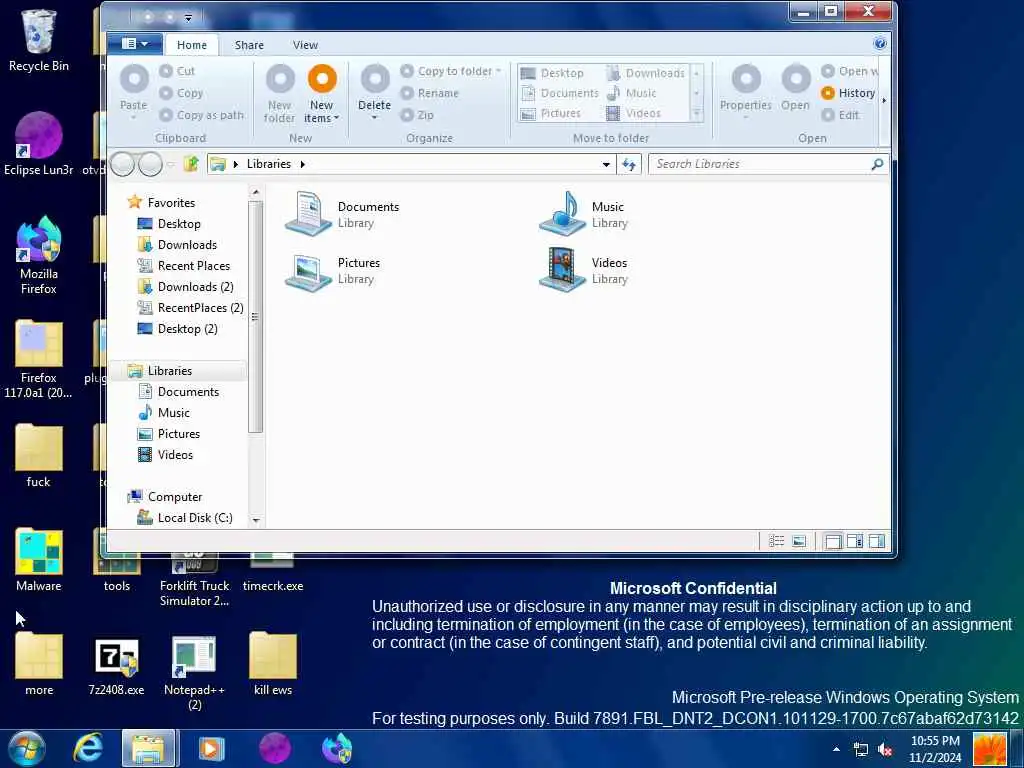Click the Paste ribbon button
Image resolution: width=1024 pixels, height=768 pixels.
click(x=134, y=92)
